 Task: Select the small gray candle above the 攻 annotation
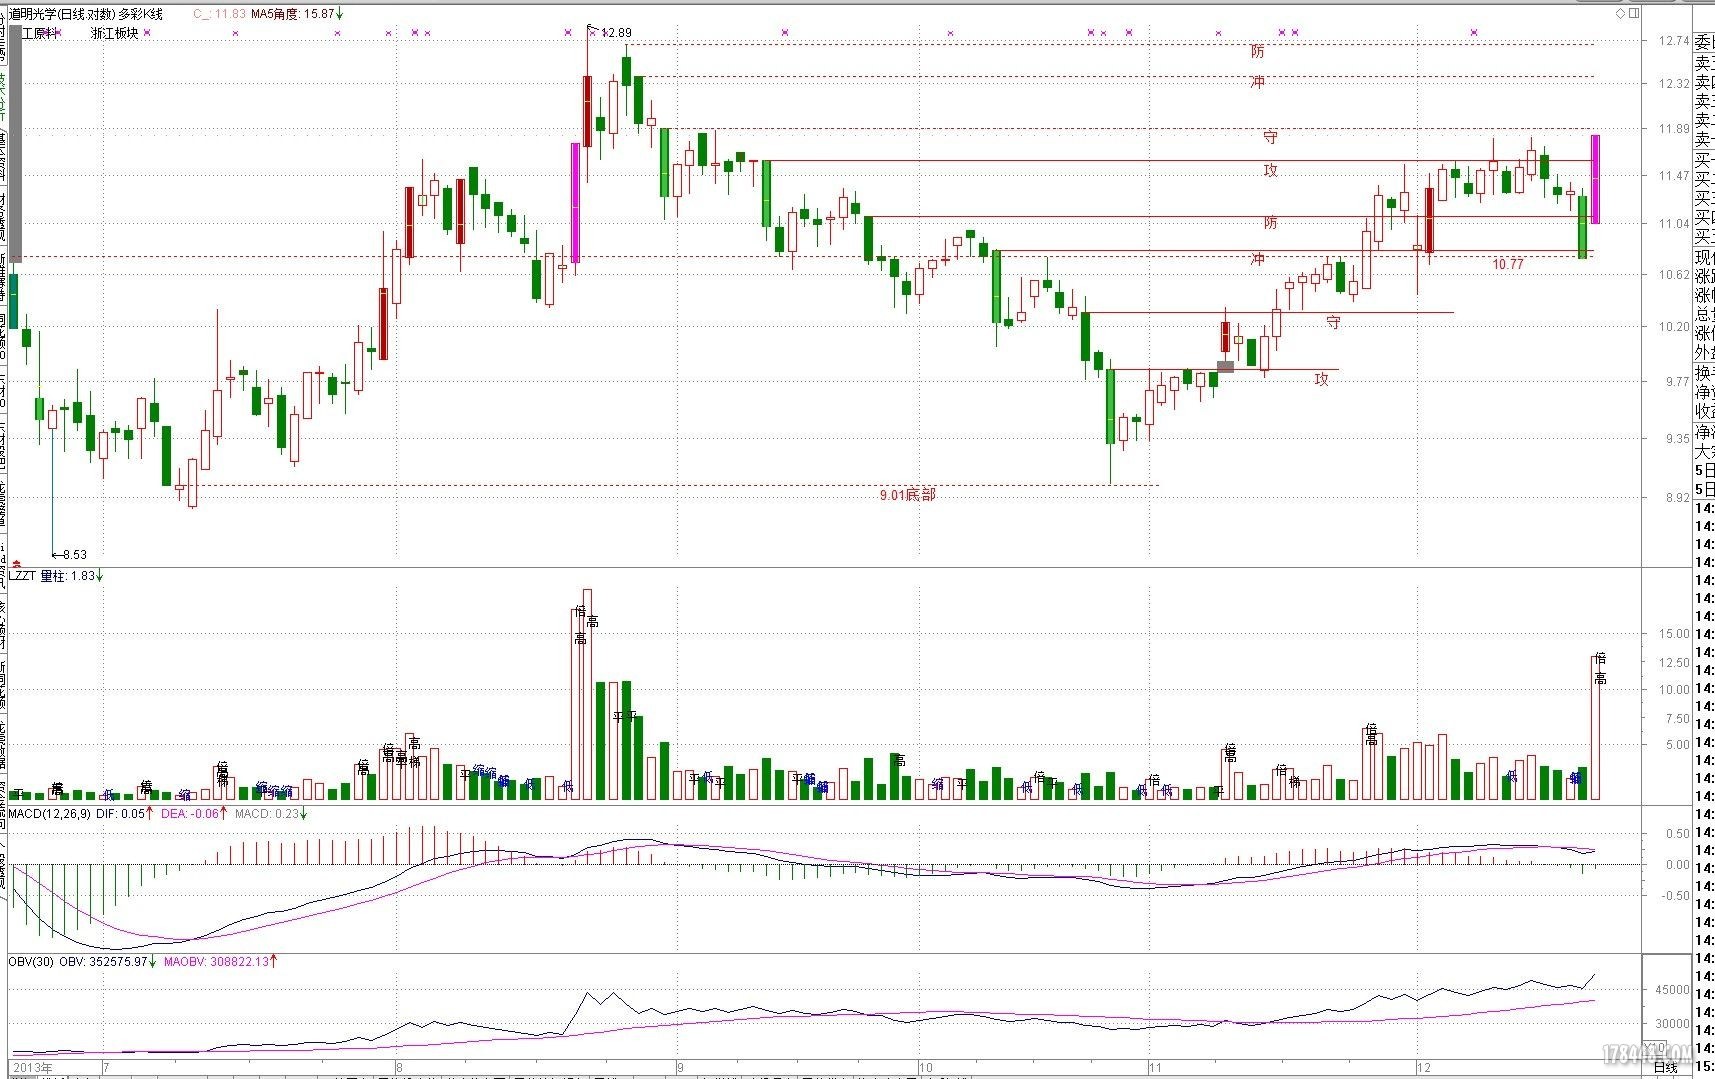pyautogui.click(x=1225, y=367)
